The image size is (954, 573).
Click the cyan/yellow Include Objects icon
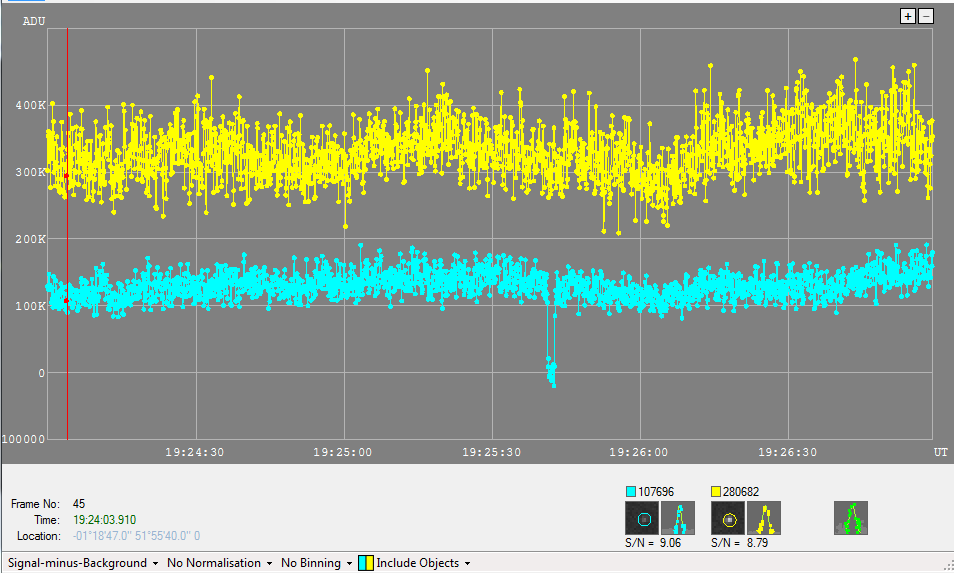[366, 563]
